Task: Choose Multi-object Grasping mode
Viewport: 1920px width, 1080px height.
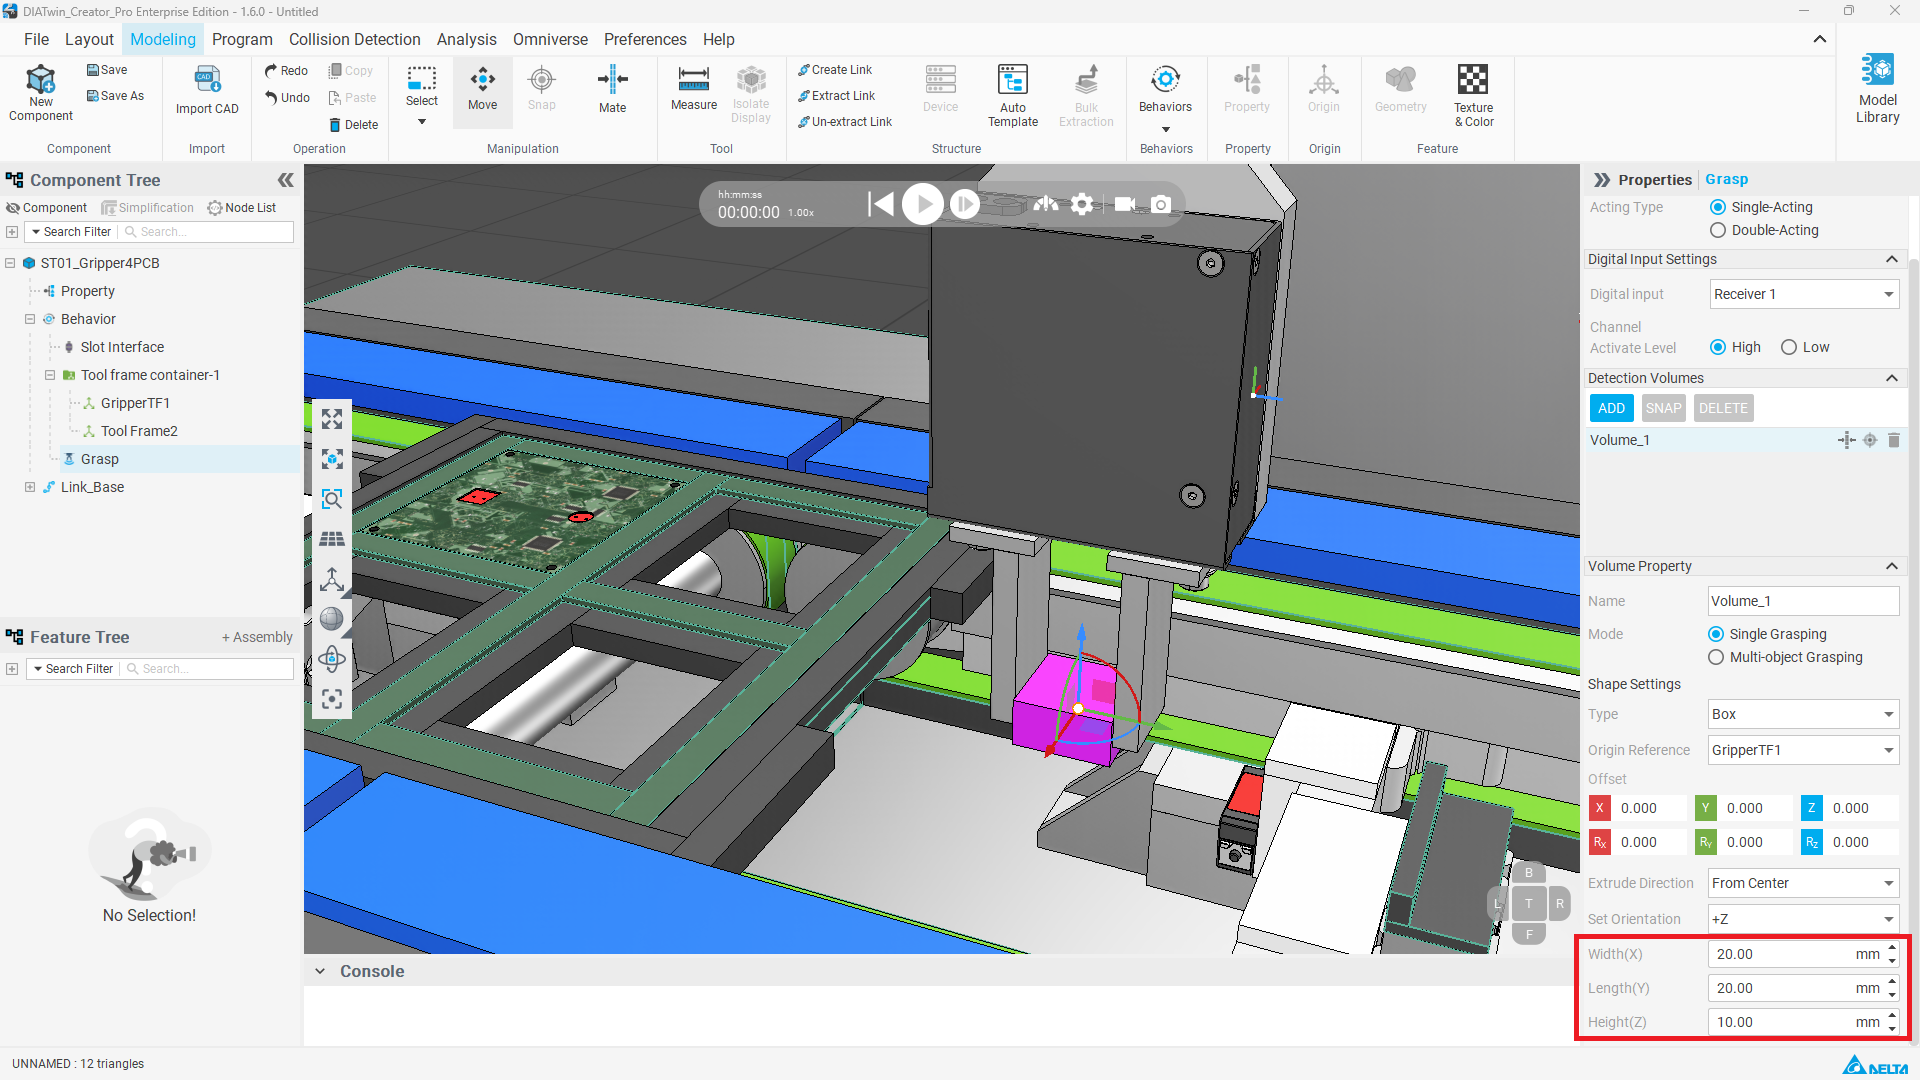Action: 1785,657
